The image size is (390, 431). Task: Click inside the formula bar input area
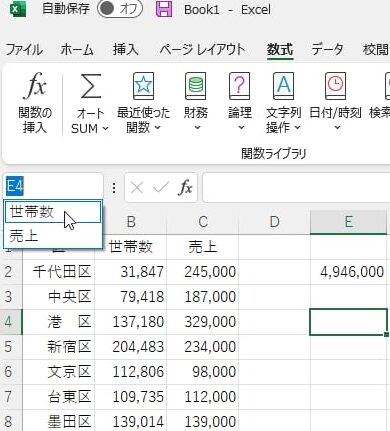click(296, 187)
